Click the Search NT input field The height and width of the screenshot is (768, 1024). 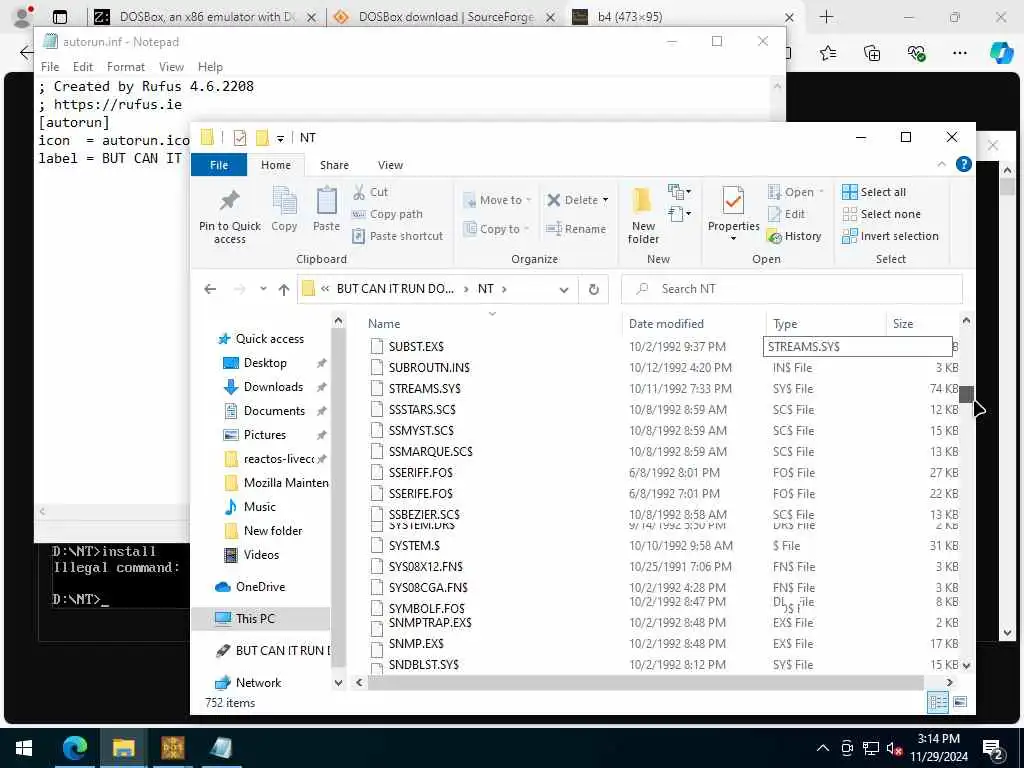tap(792, 289)
